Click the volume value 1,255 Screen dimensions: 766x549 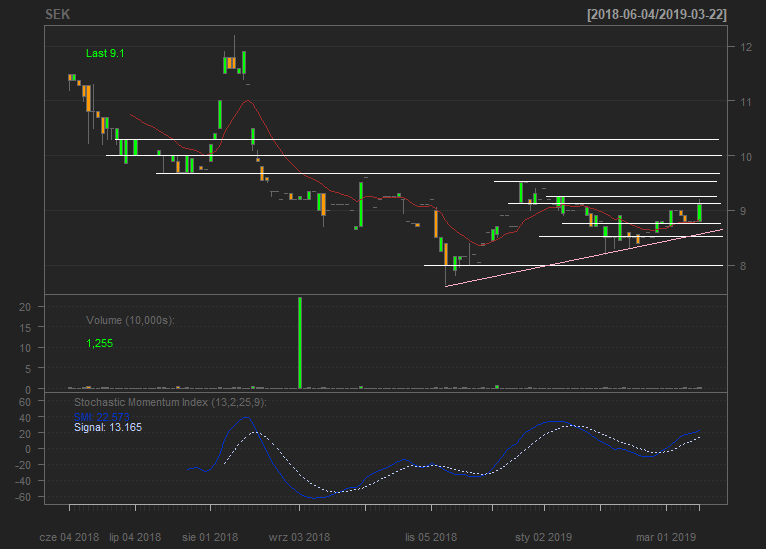[99, 343]
